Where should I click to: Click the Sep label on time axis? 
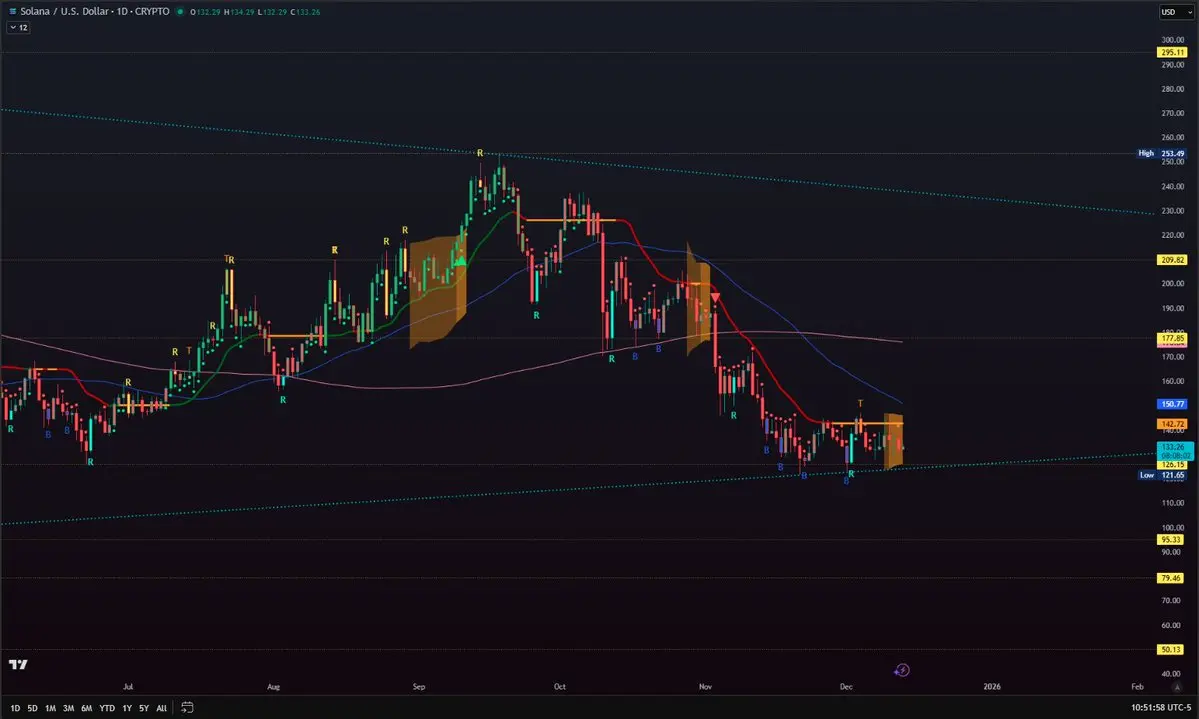pyautogui.click(x=419, y=687)
